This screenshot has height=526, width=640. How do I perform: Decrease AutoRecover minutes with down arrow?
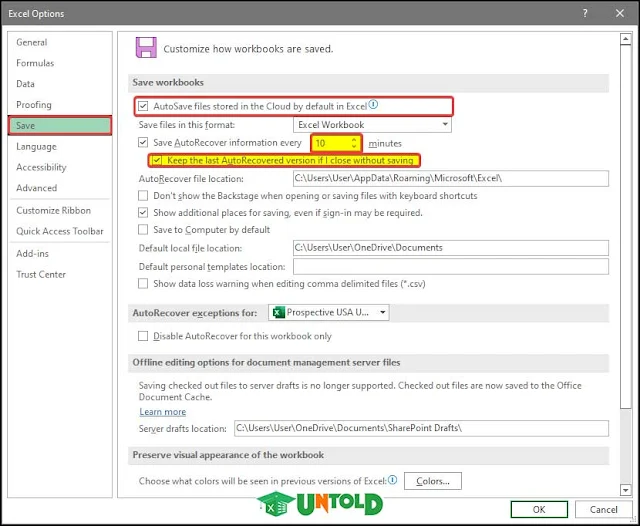pyautogui.click(x=354, y=146)
